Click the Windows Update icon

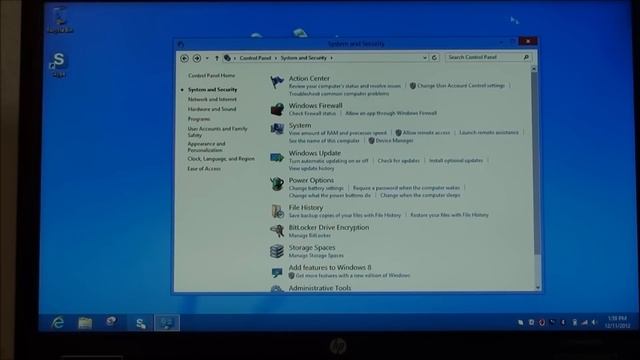point(277,157)
